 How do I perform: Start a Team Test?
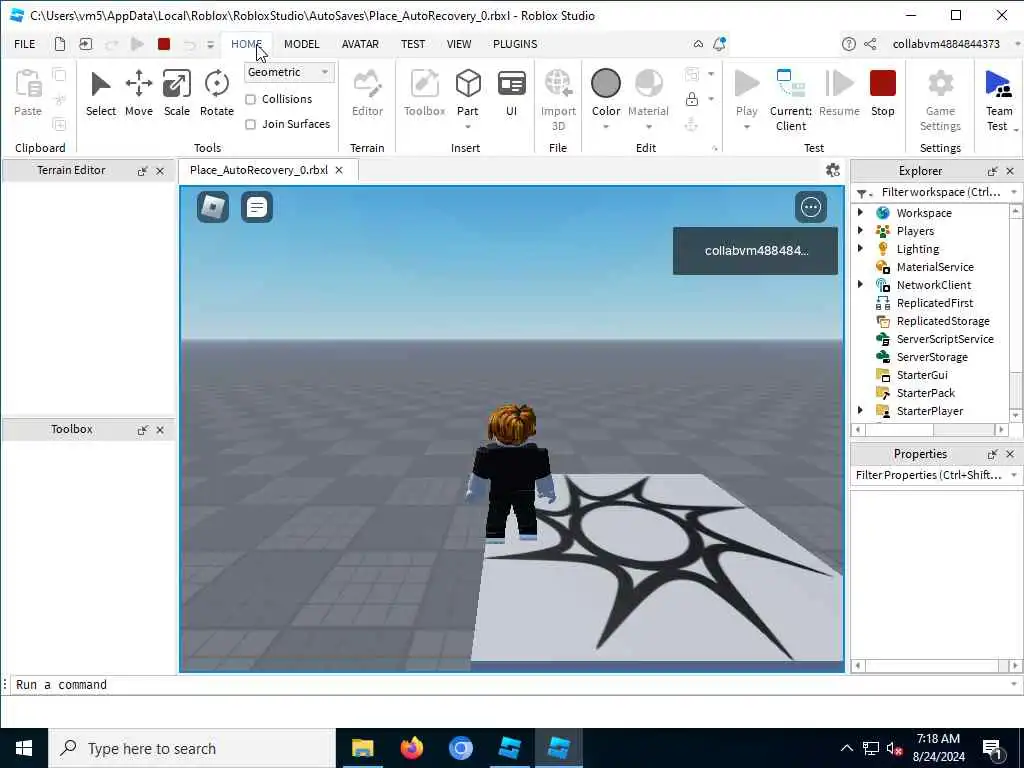[999, 100]
